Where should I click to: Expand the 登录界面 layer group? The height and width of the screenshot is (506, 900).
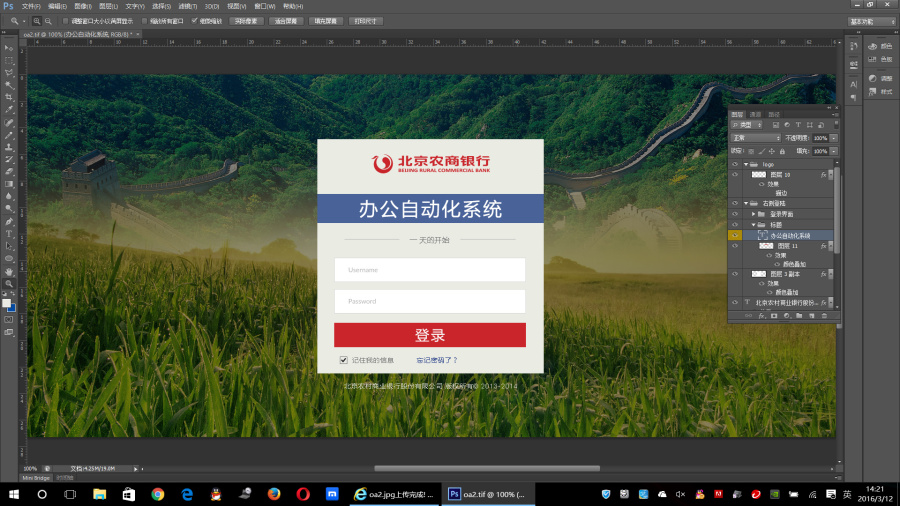tap(754, 214)
